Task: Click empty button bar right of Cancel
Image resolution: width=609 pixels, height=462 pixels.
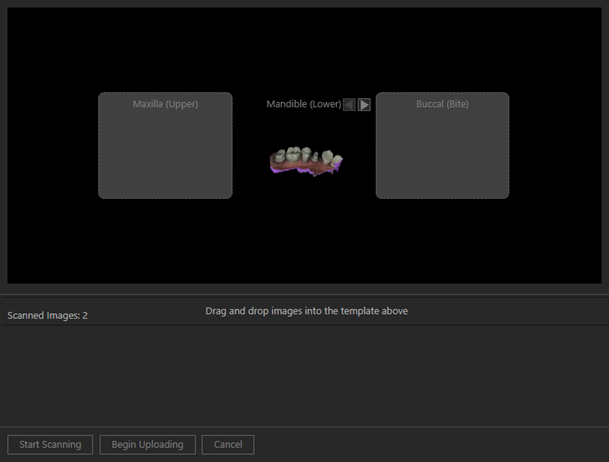Action: (x=430, y=444)
